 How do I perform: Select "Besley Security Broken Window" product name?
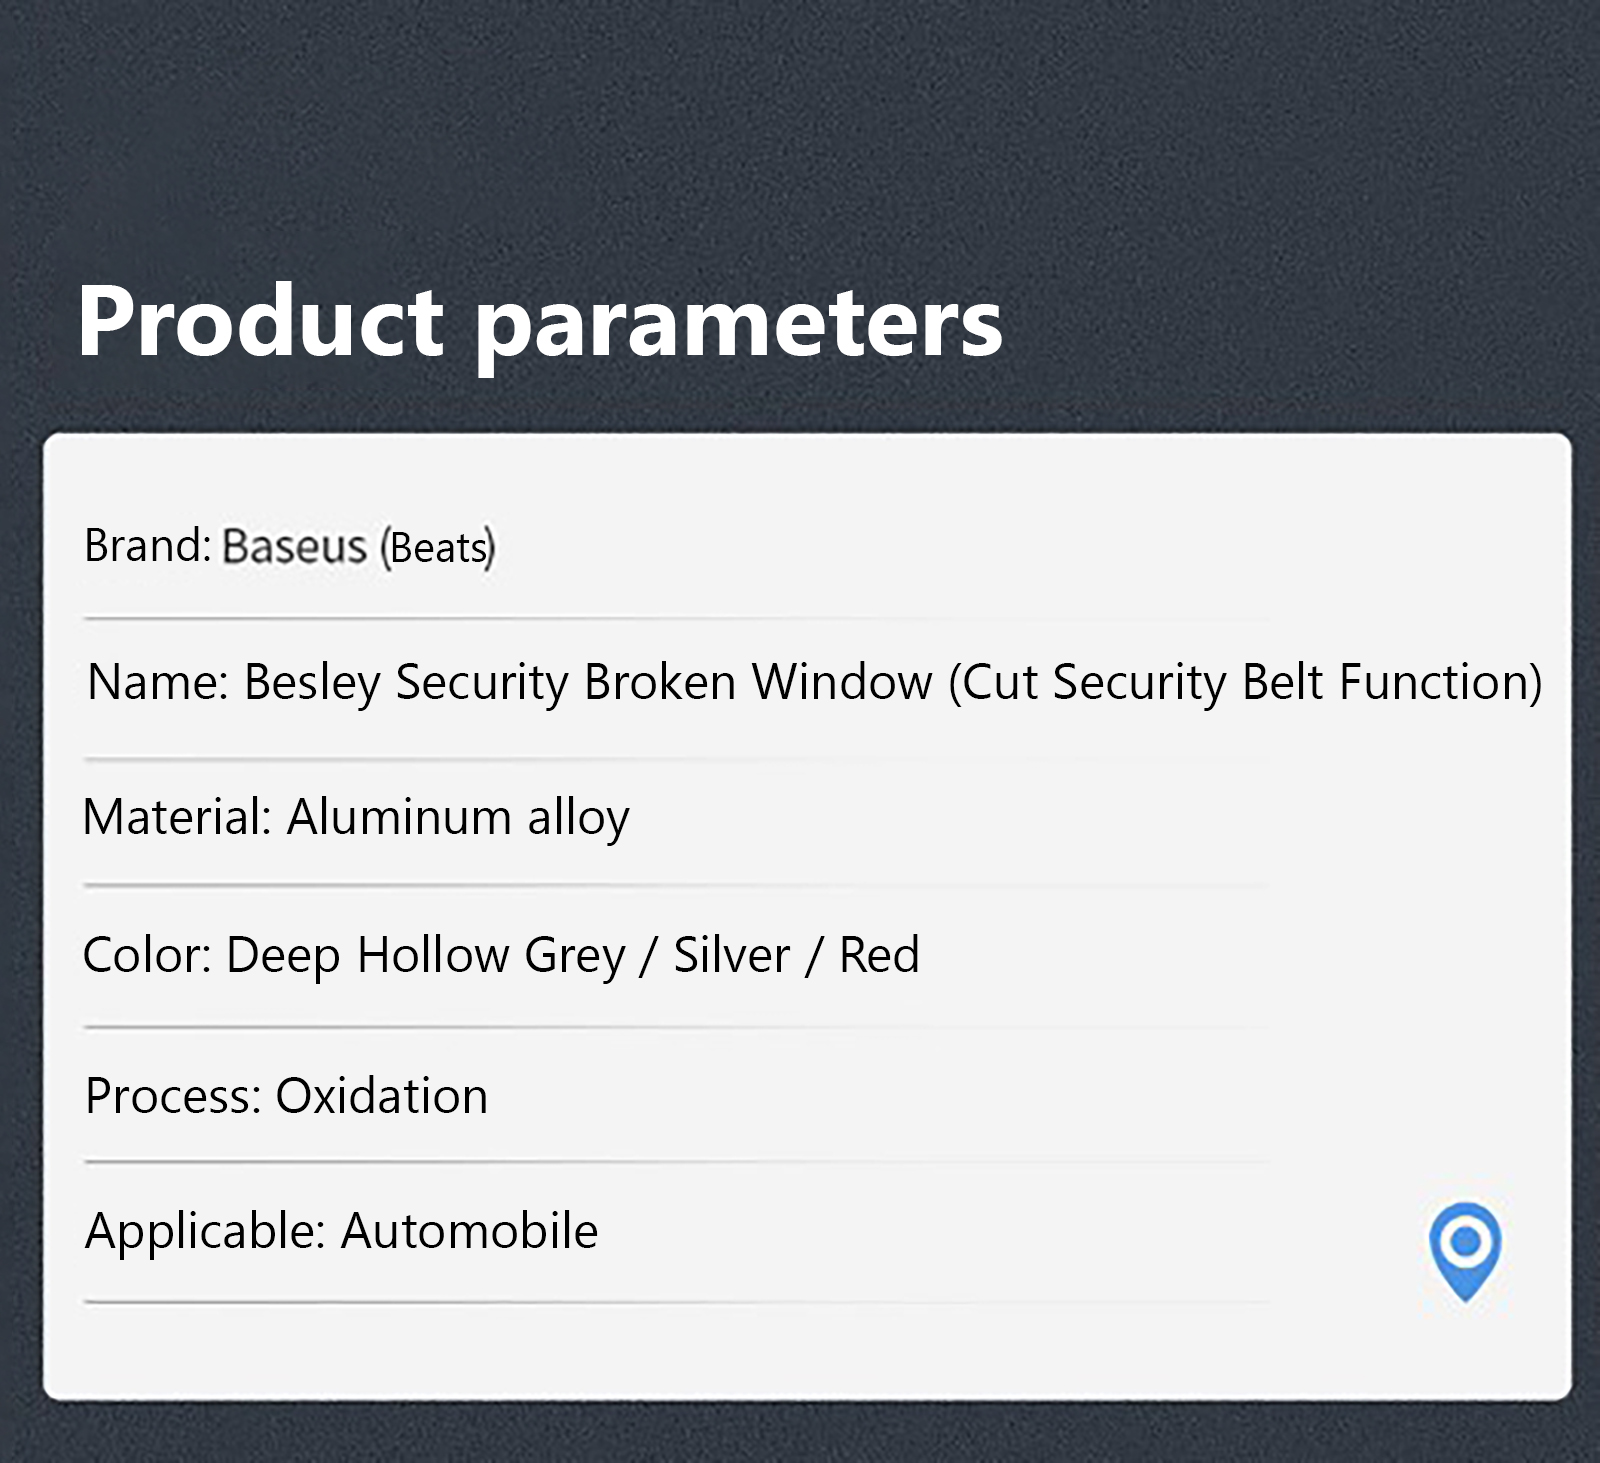pyautogui.click(x=588, y=683)
